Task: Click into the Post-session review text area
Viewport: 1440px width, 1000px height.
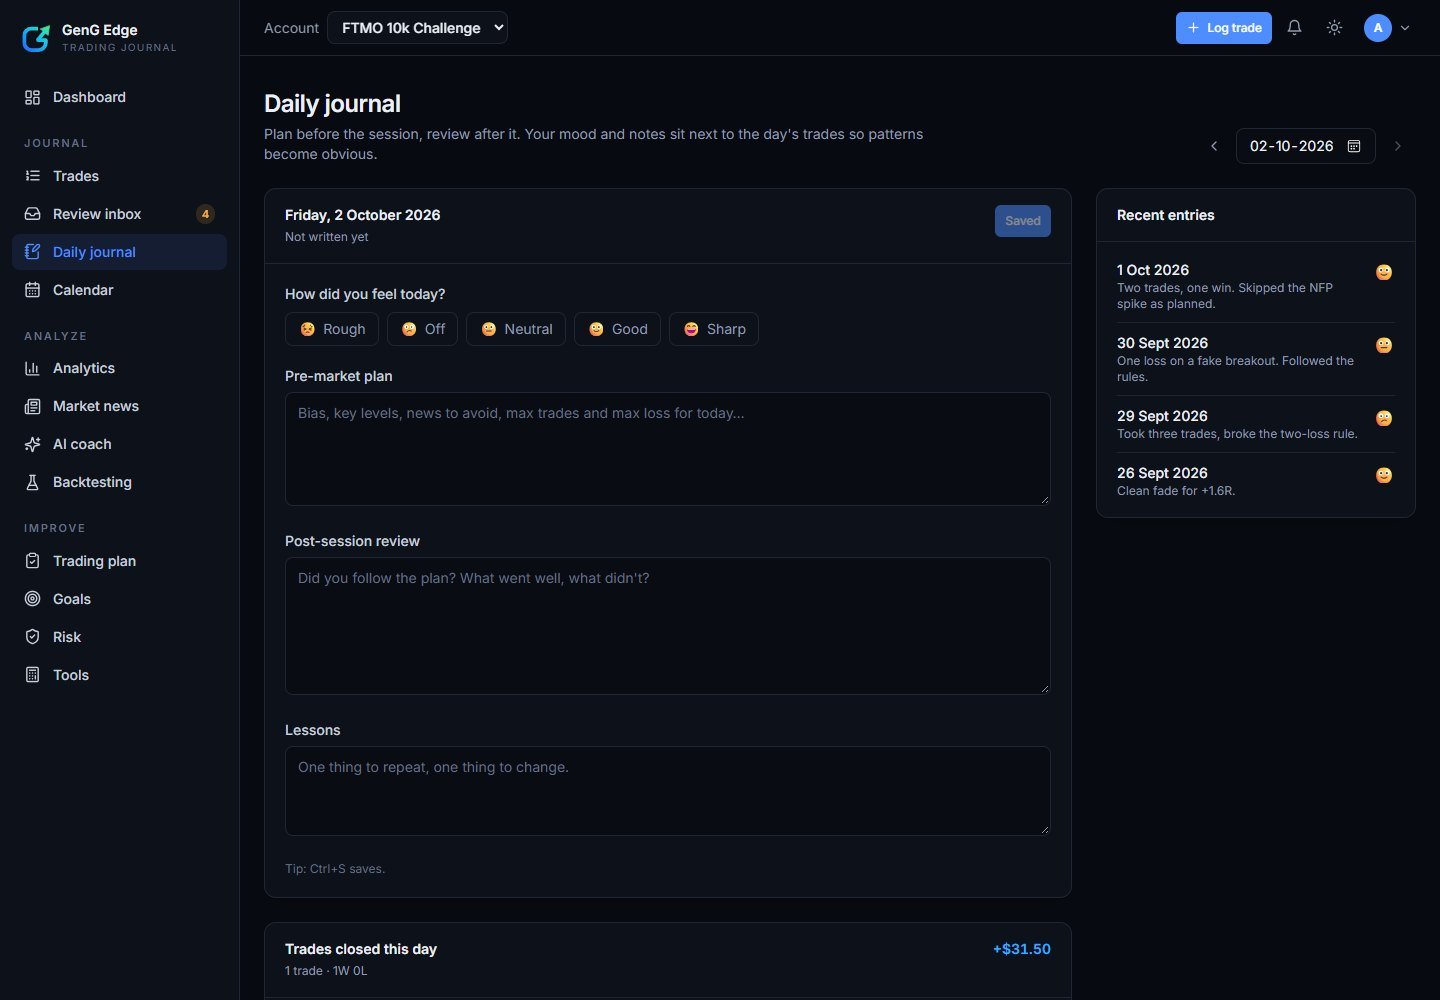Action: tap(668, 626)
